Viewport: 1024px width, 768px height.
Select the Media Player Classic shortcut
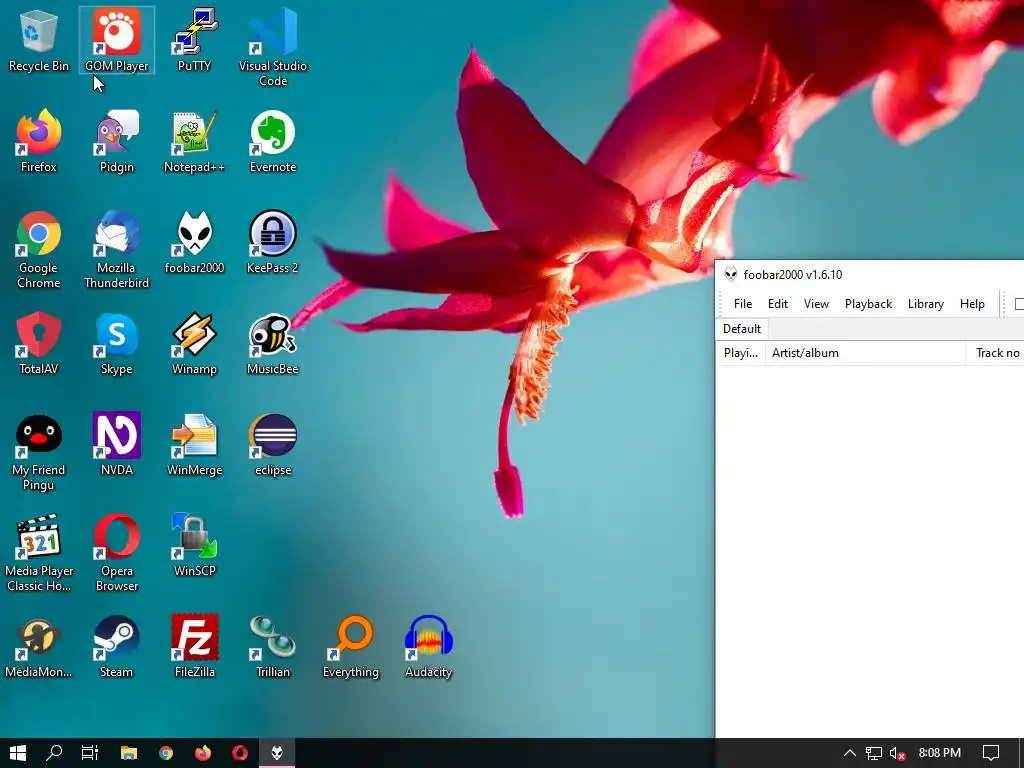[39, 553]
